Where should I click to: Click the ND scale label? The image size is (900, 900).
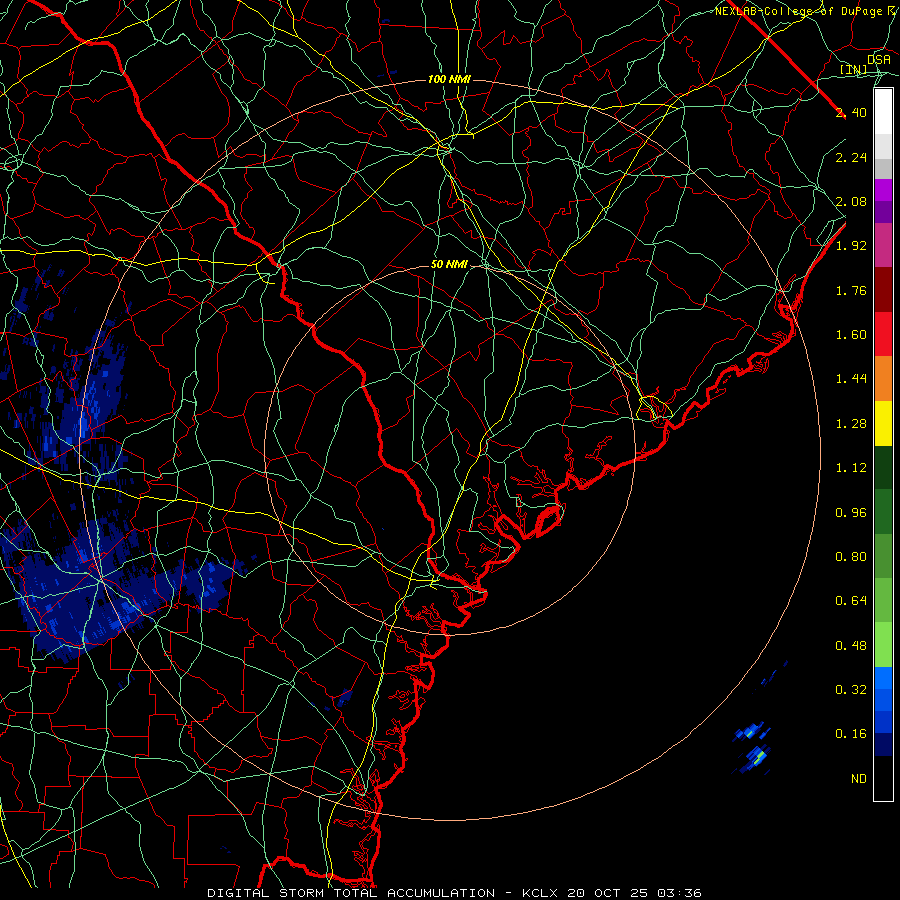(859, 779)
